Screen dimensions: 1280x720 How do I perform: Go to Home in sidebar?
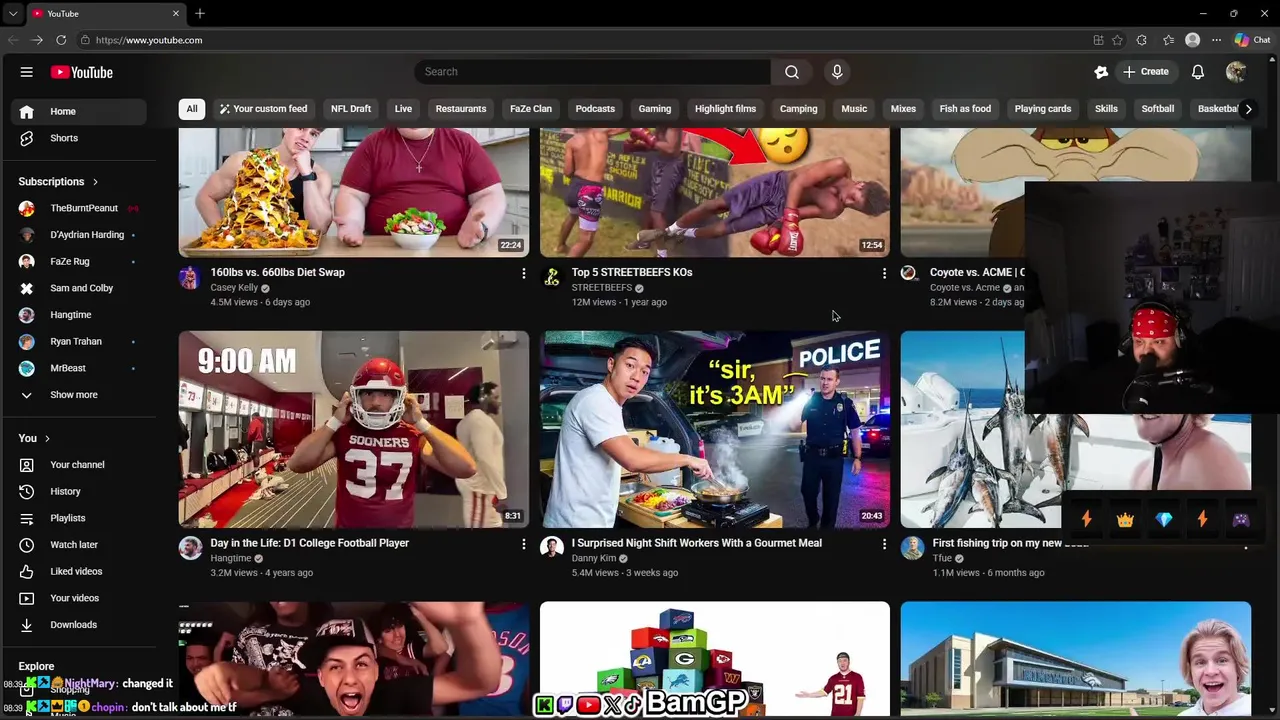pyautogui.click(x=78, y=111)
